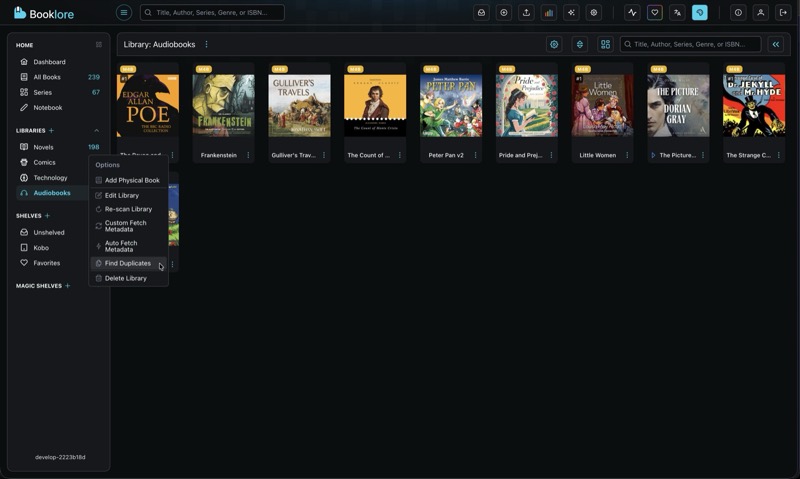Open the three-dot menu beside Library: Audiobooks
The image size is (800, 479).
click(206, 44)
